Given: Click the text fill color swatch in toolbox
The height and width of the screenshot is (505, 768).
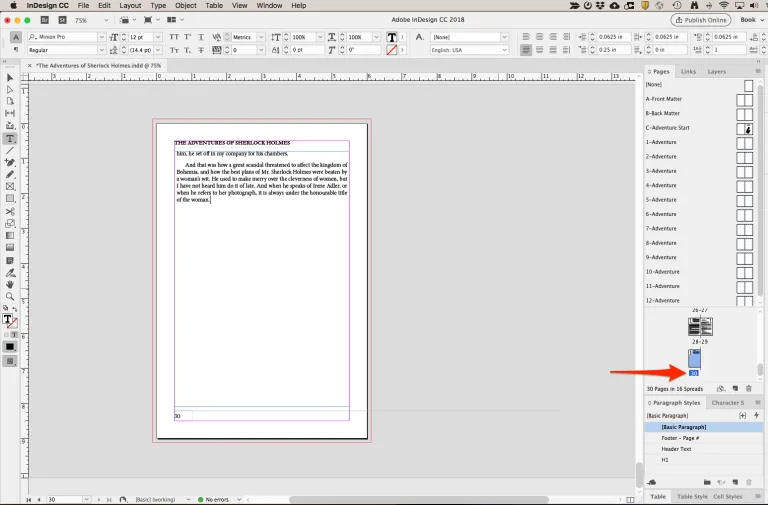Looking at the screenshot, I should pos(7,319).
